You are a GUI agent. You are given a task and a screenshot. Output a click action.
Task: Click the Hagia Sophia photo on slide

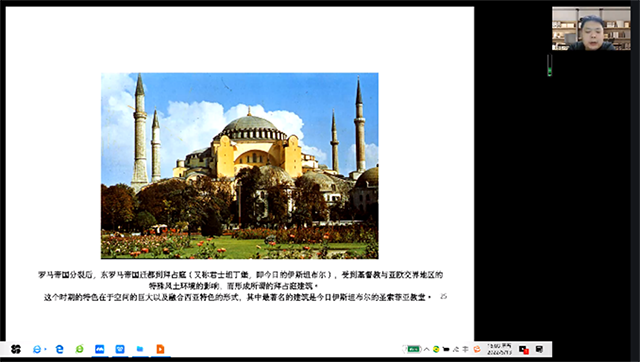[240, 166]
